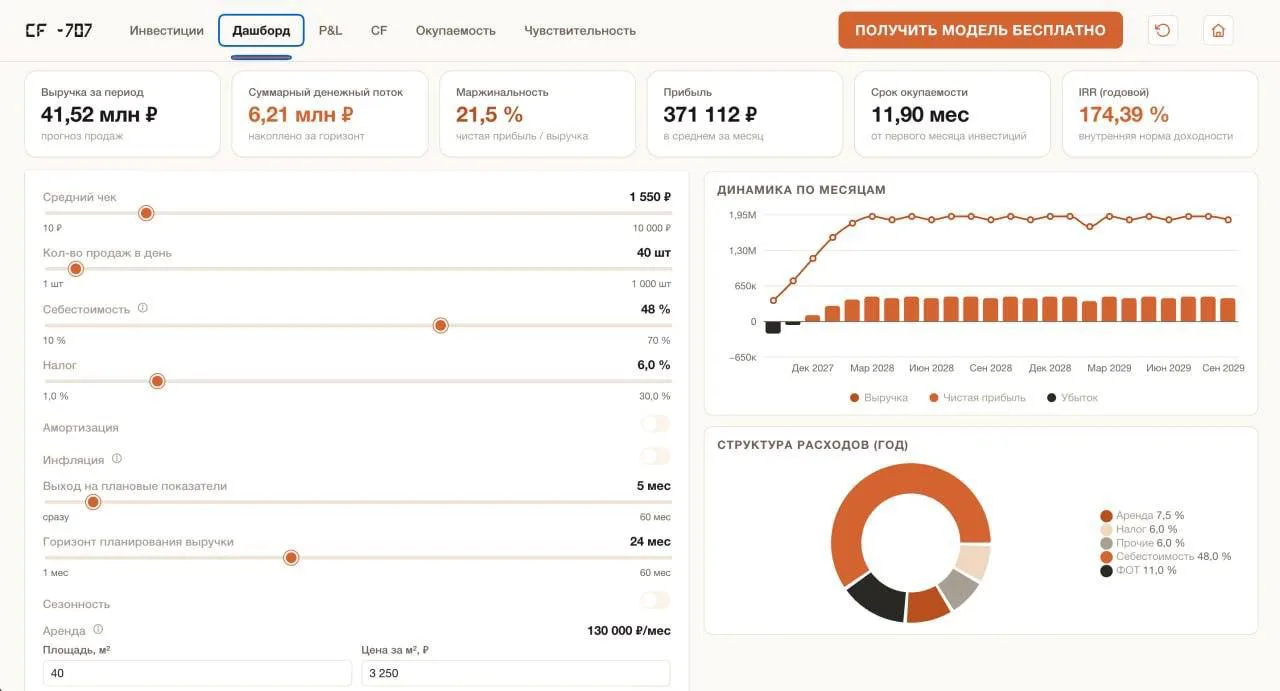Go to the Окупаемость tab
This screenshot has width=1280, height=691.
point(456,30)
